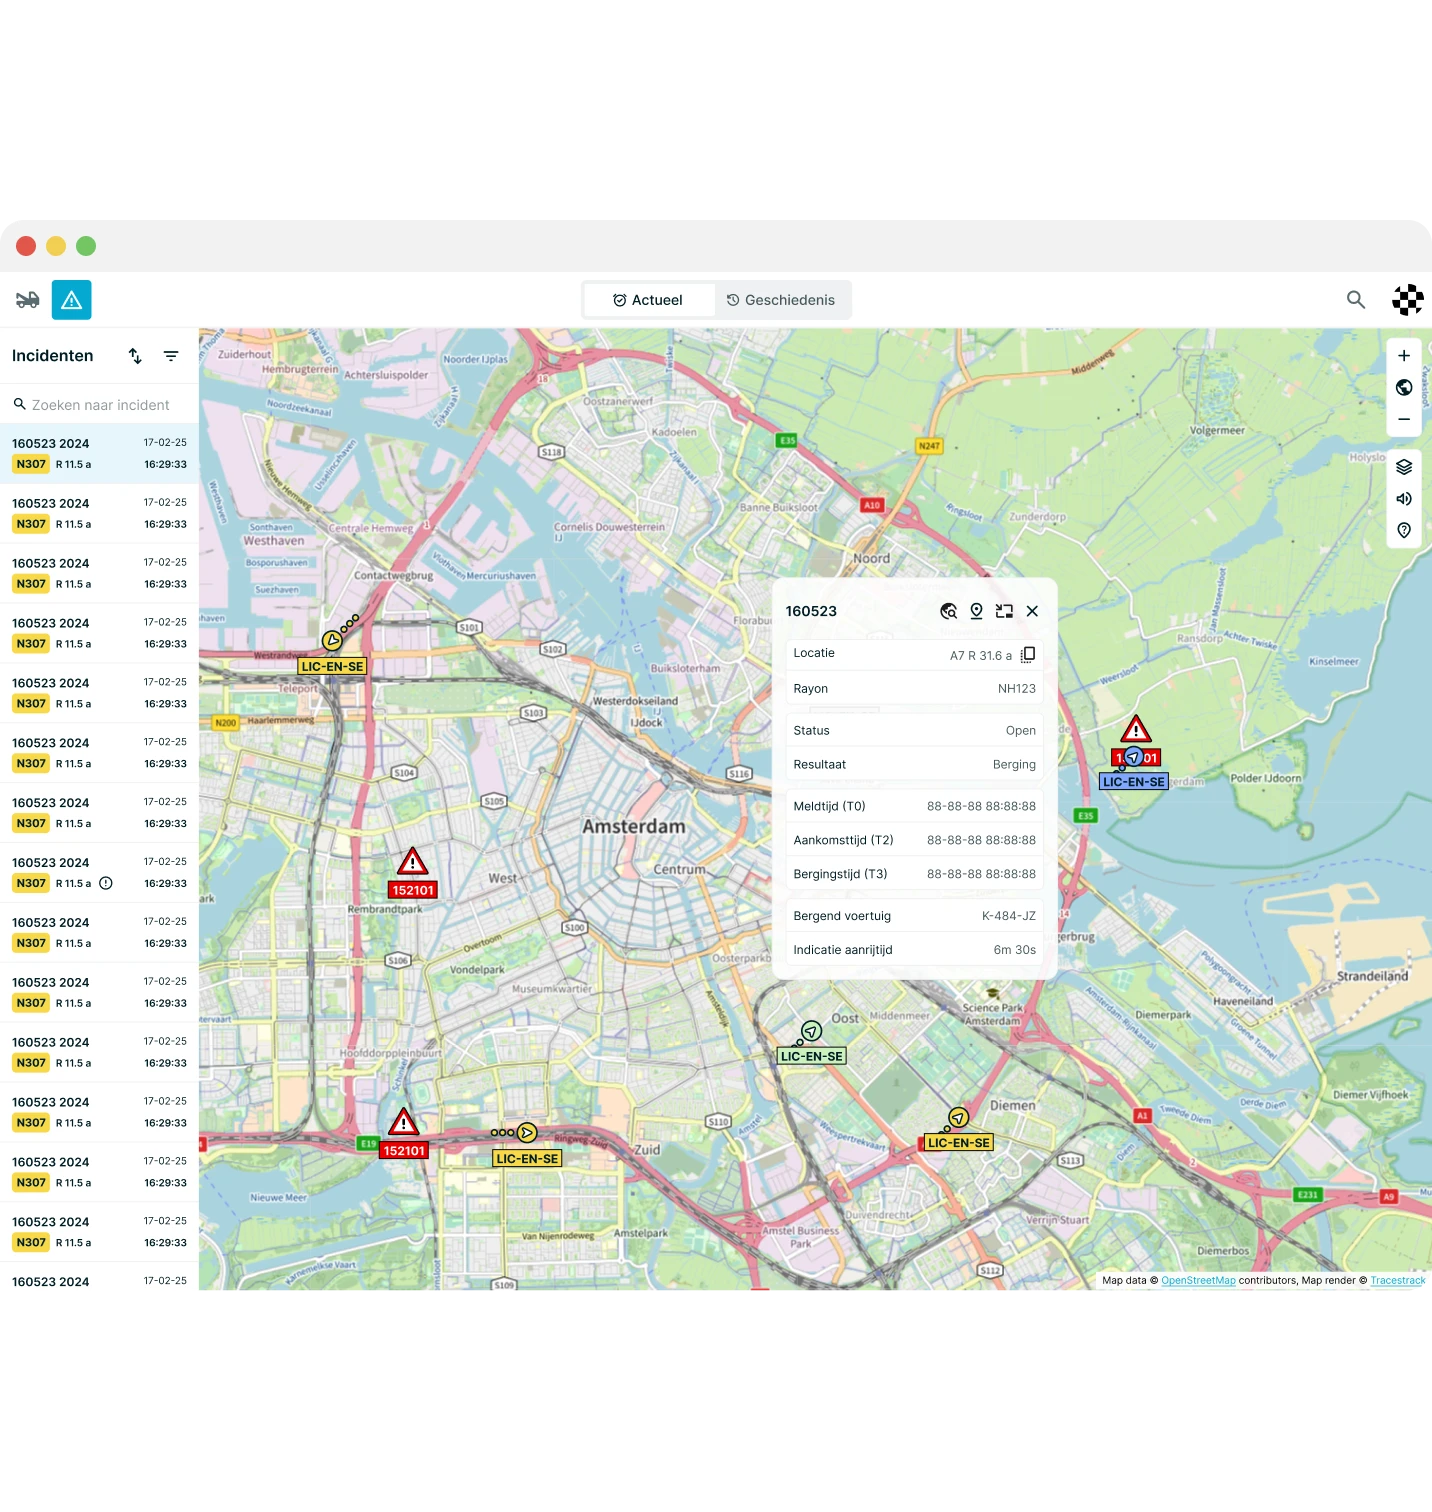
Task: Toggle the sound notifications speaker
Action: (x=1404, y=499)
